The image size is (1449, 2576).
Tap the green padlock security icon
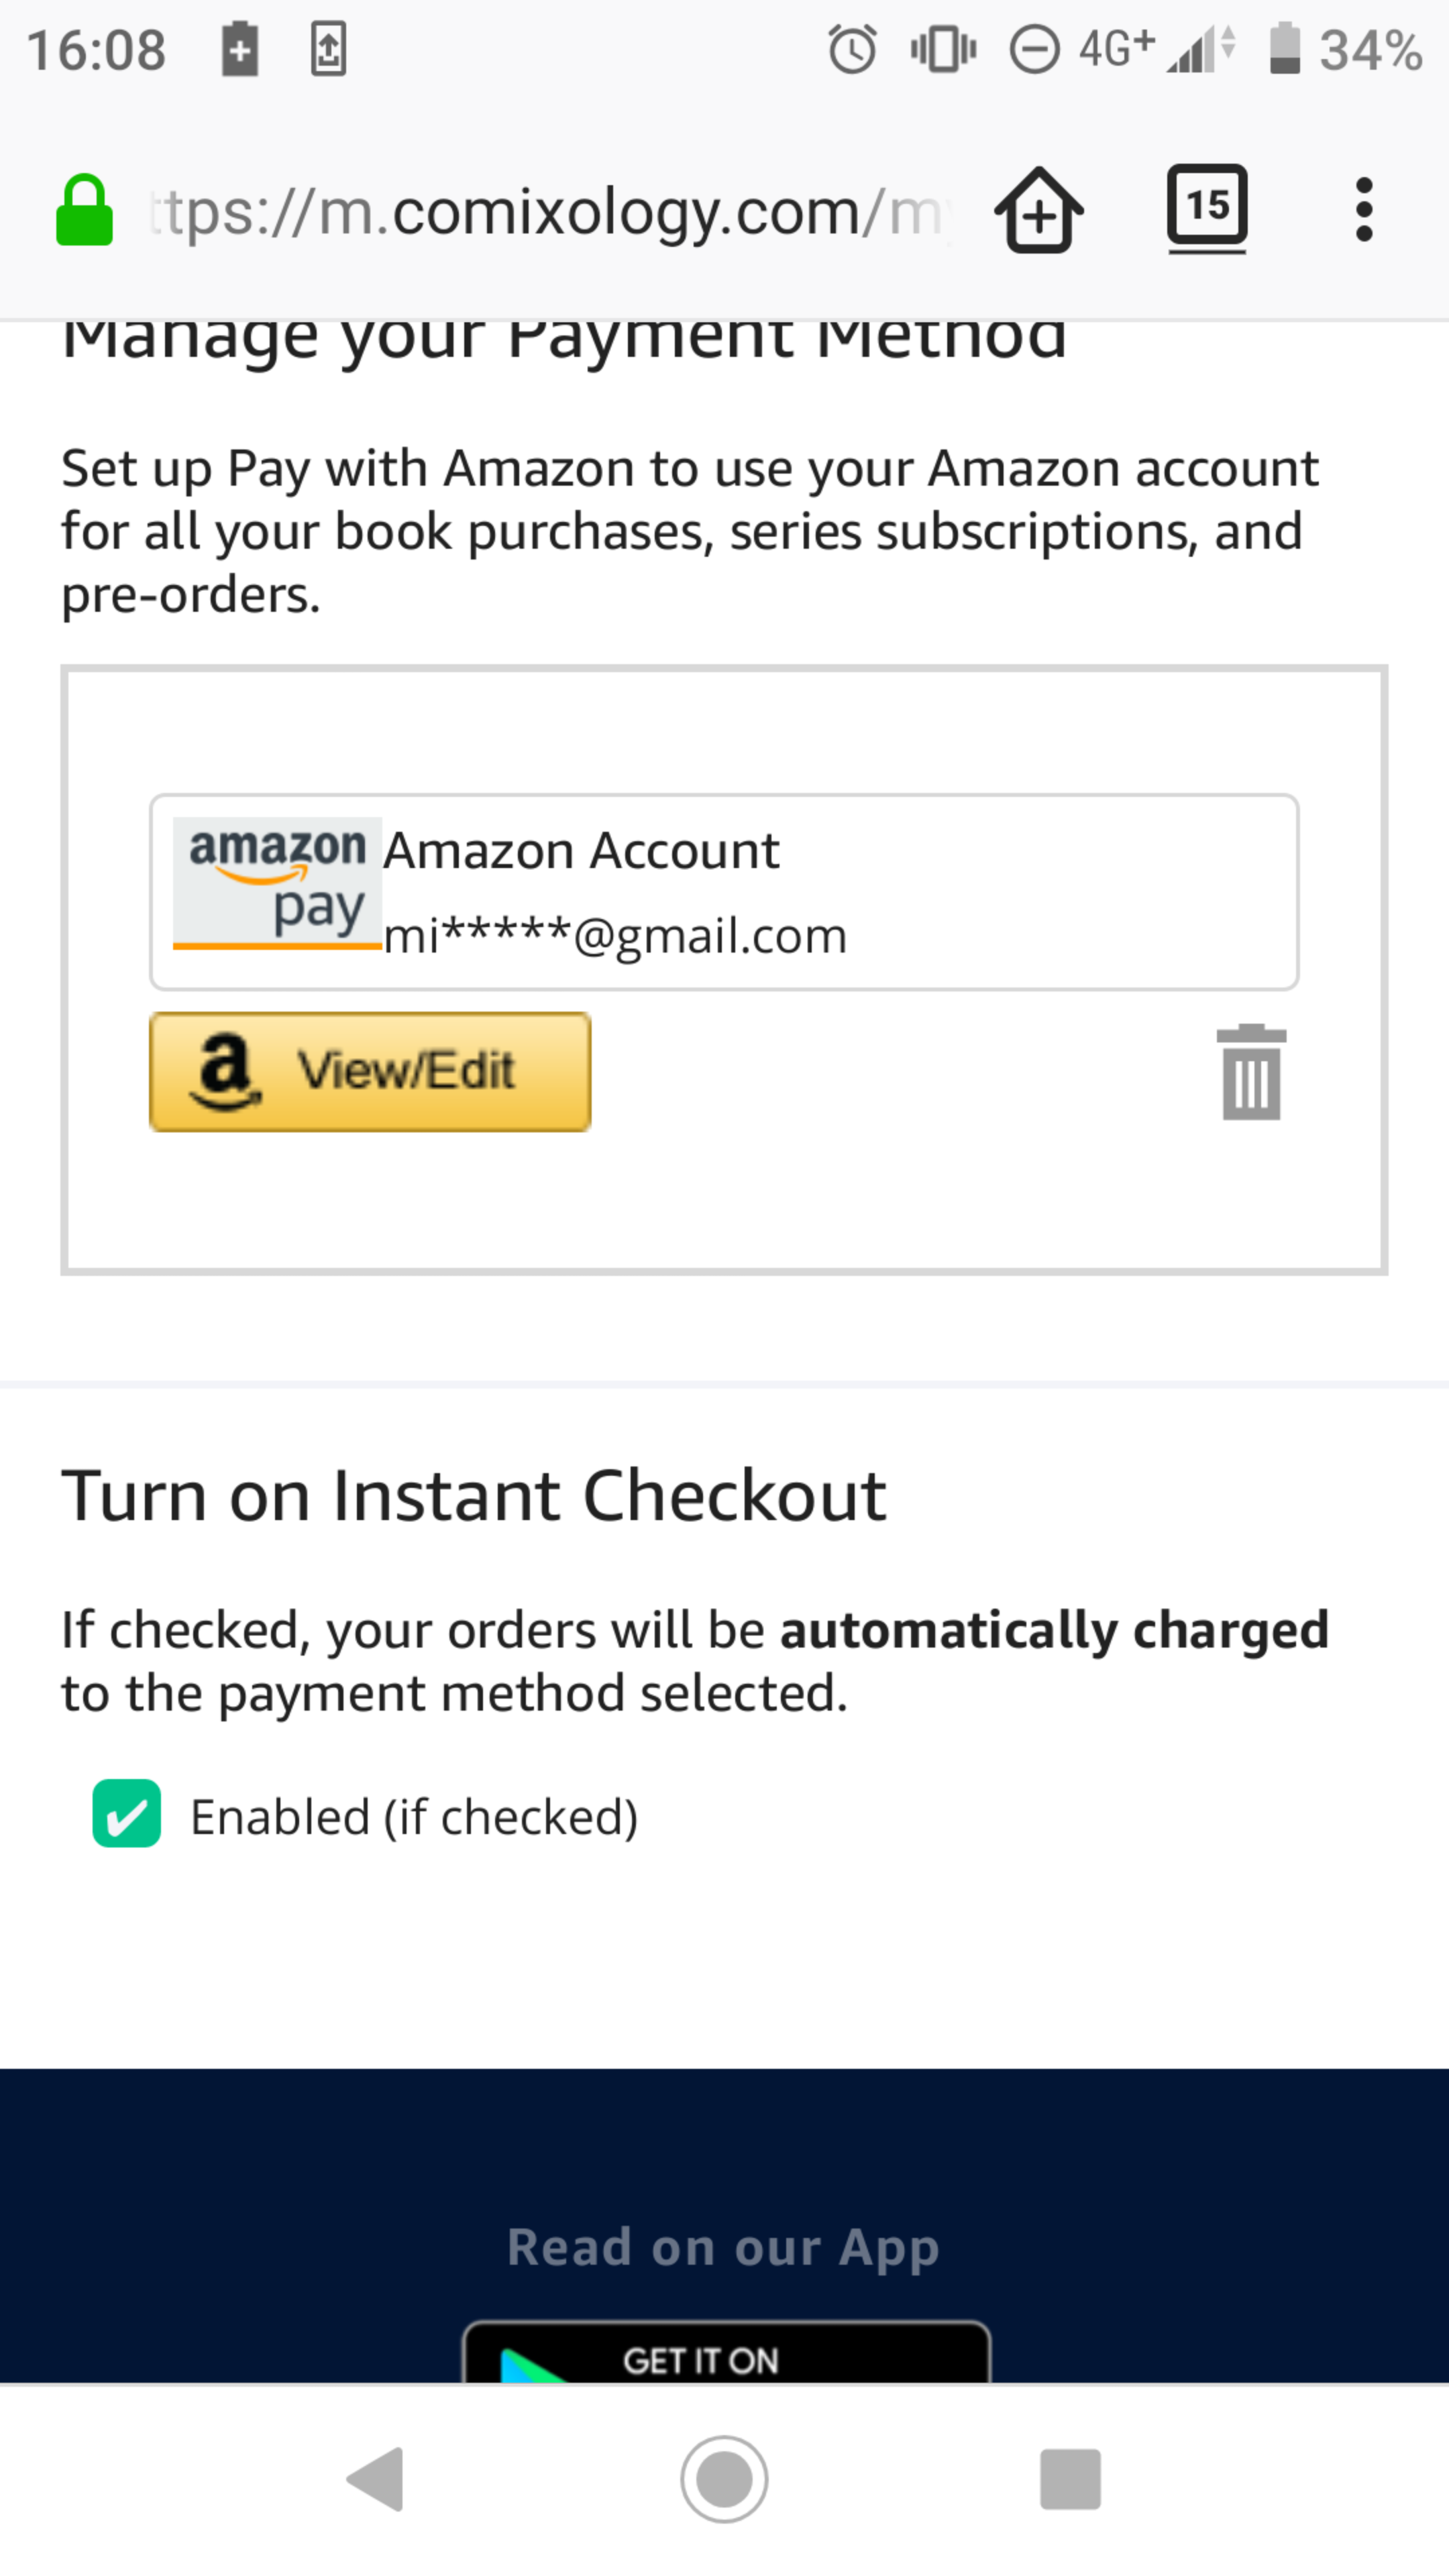coord(84,211)
